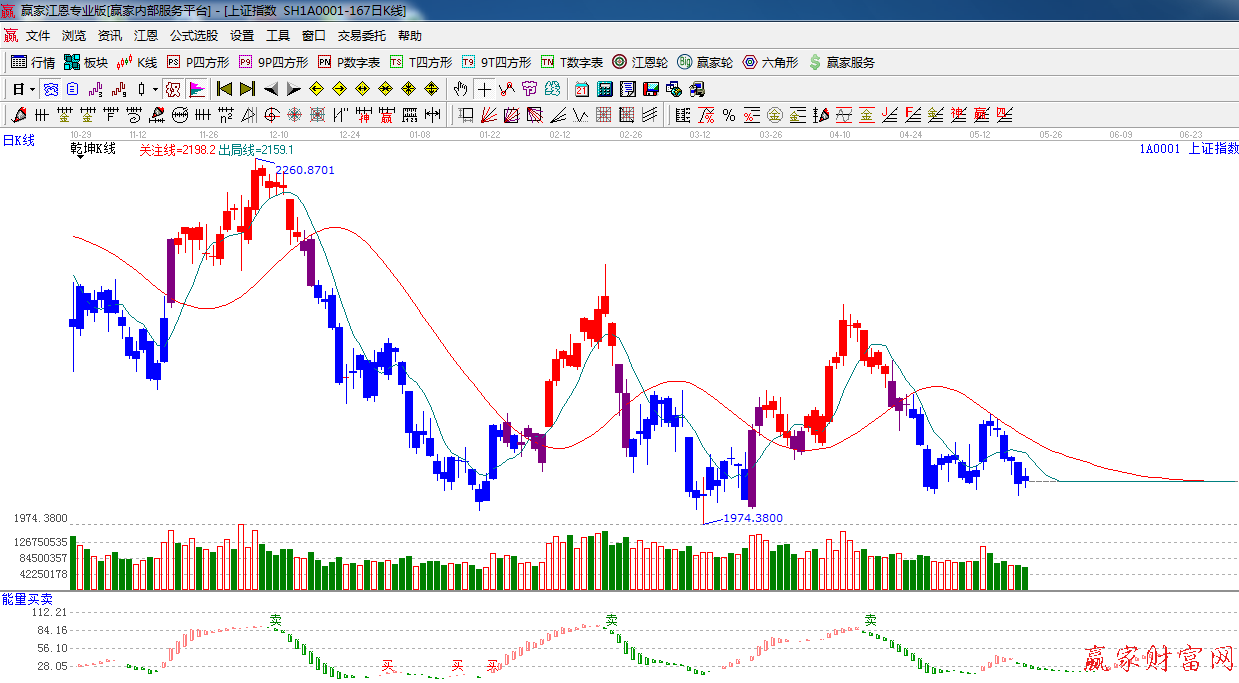Select the red Gann fan lines tool
1239x683 pixels.
pyautogui.click(x=489, y=115)
